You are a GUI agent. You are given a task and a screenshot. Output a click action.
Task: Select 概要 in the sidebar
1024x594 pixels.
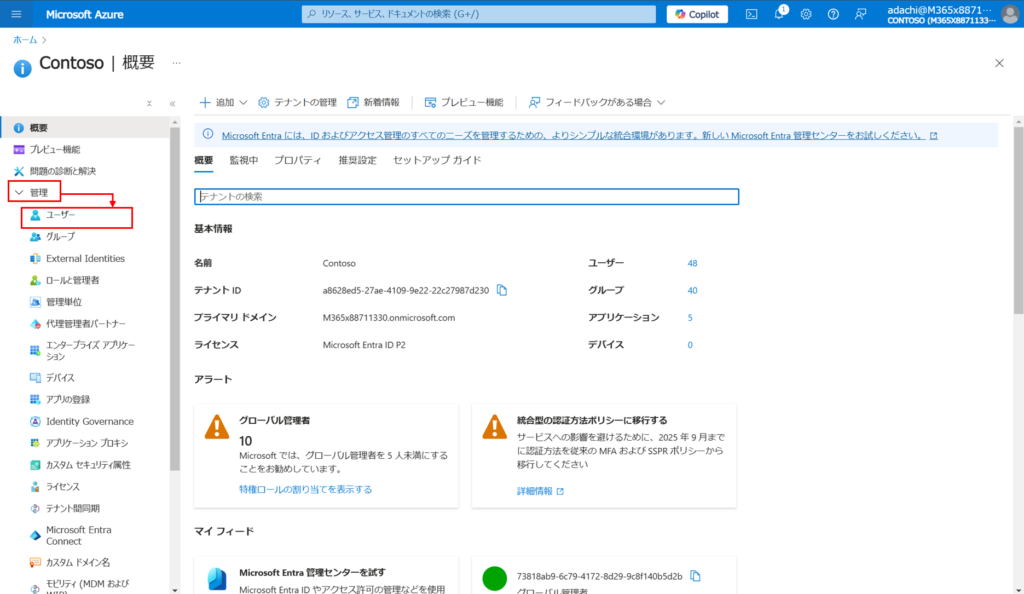[85, 128]
